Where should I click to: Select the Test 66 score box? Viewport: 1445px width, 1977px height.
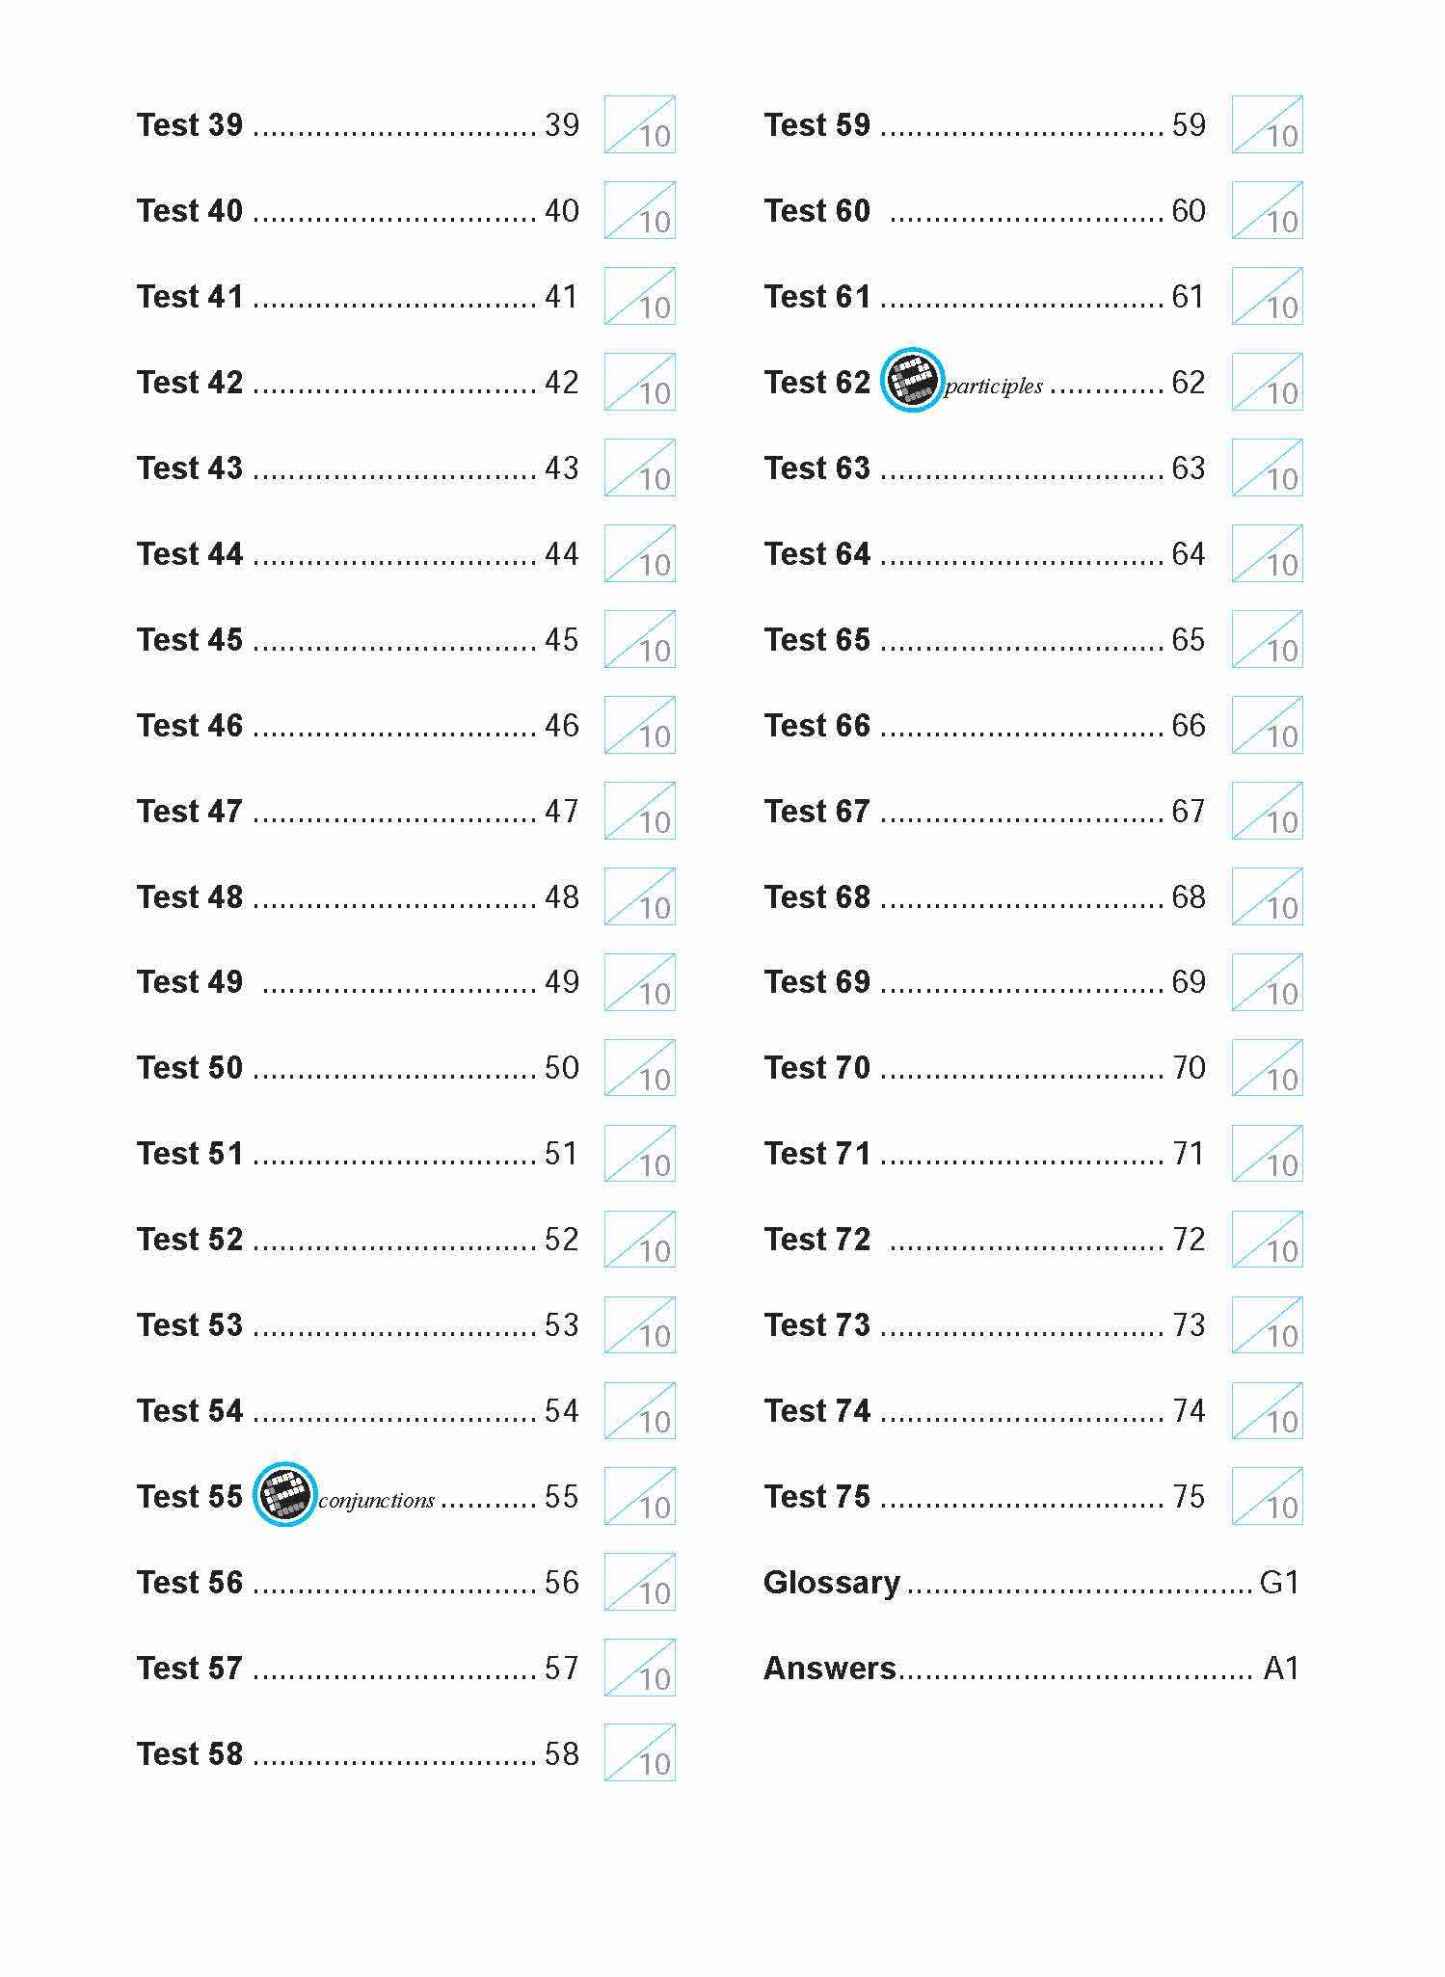point(1267,724)
